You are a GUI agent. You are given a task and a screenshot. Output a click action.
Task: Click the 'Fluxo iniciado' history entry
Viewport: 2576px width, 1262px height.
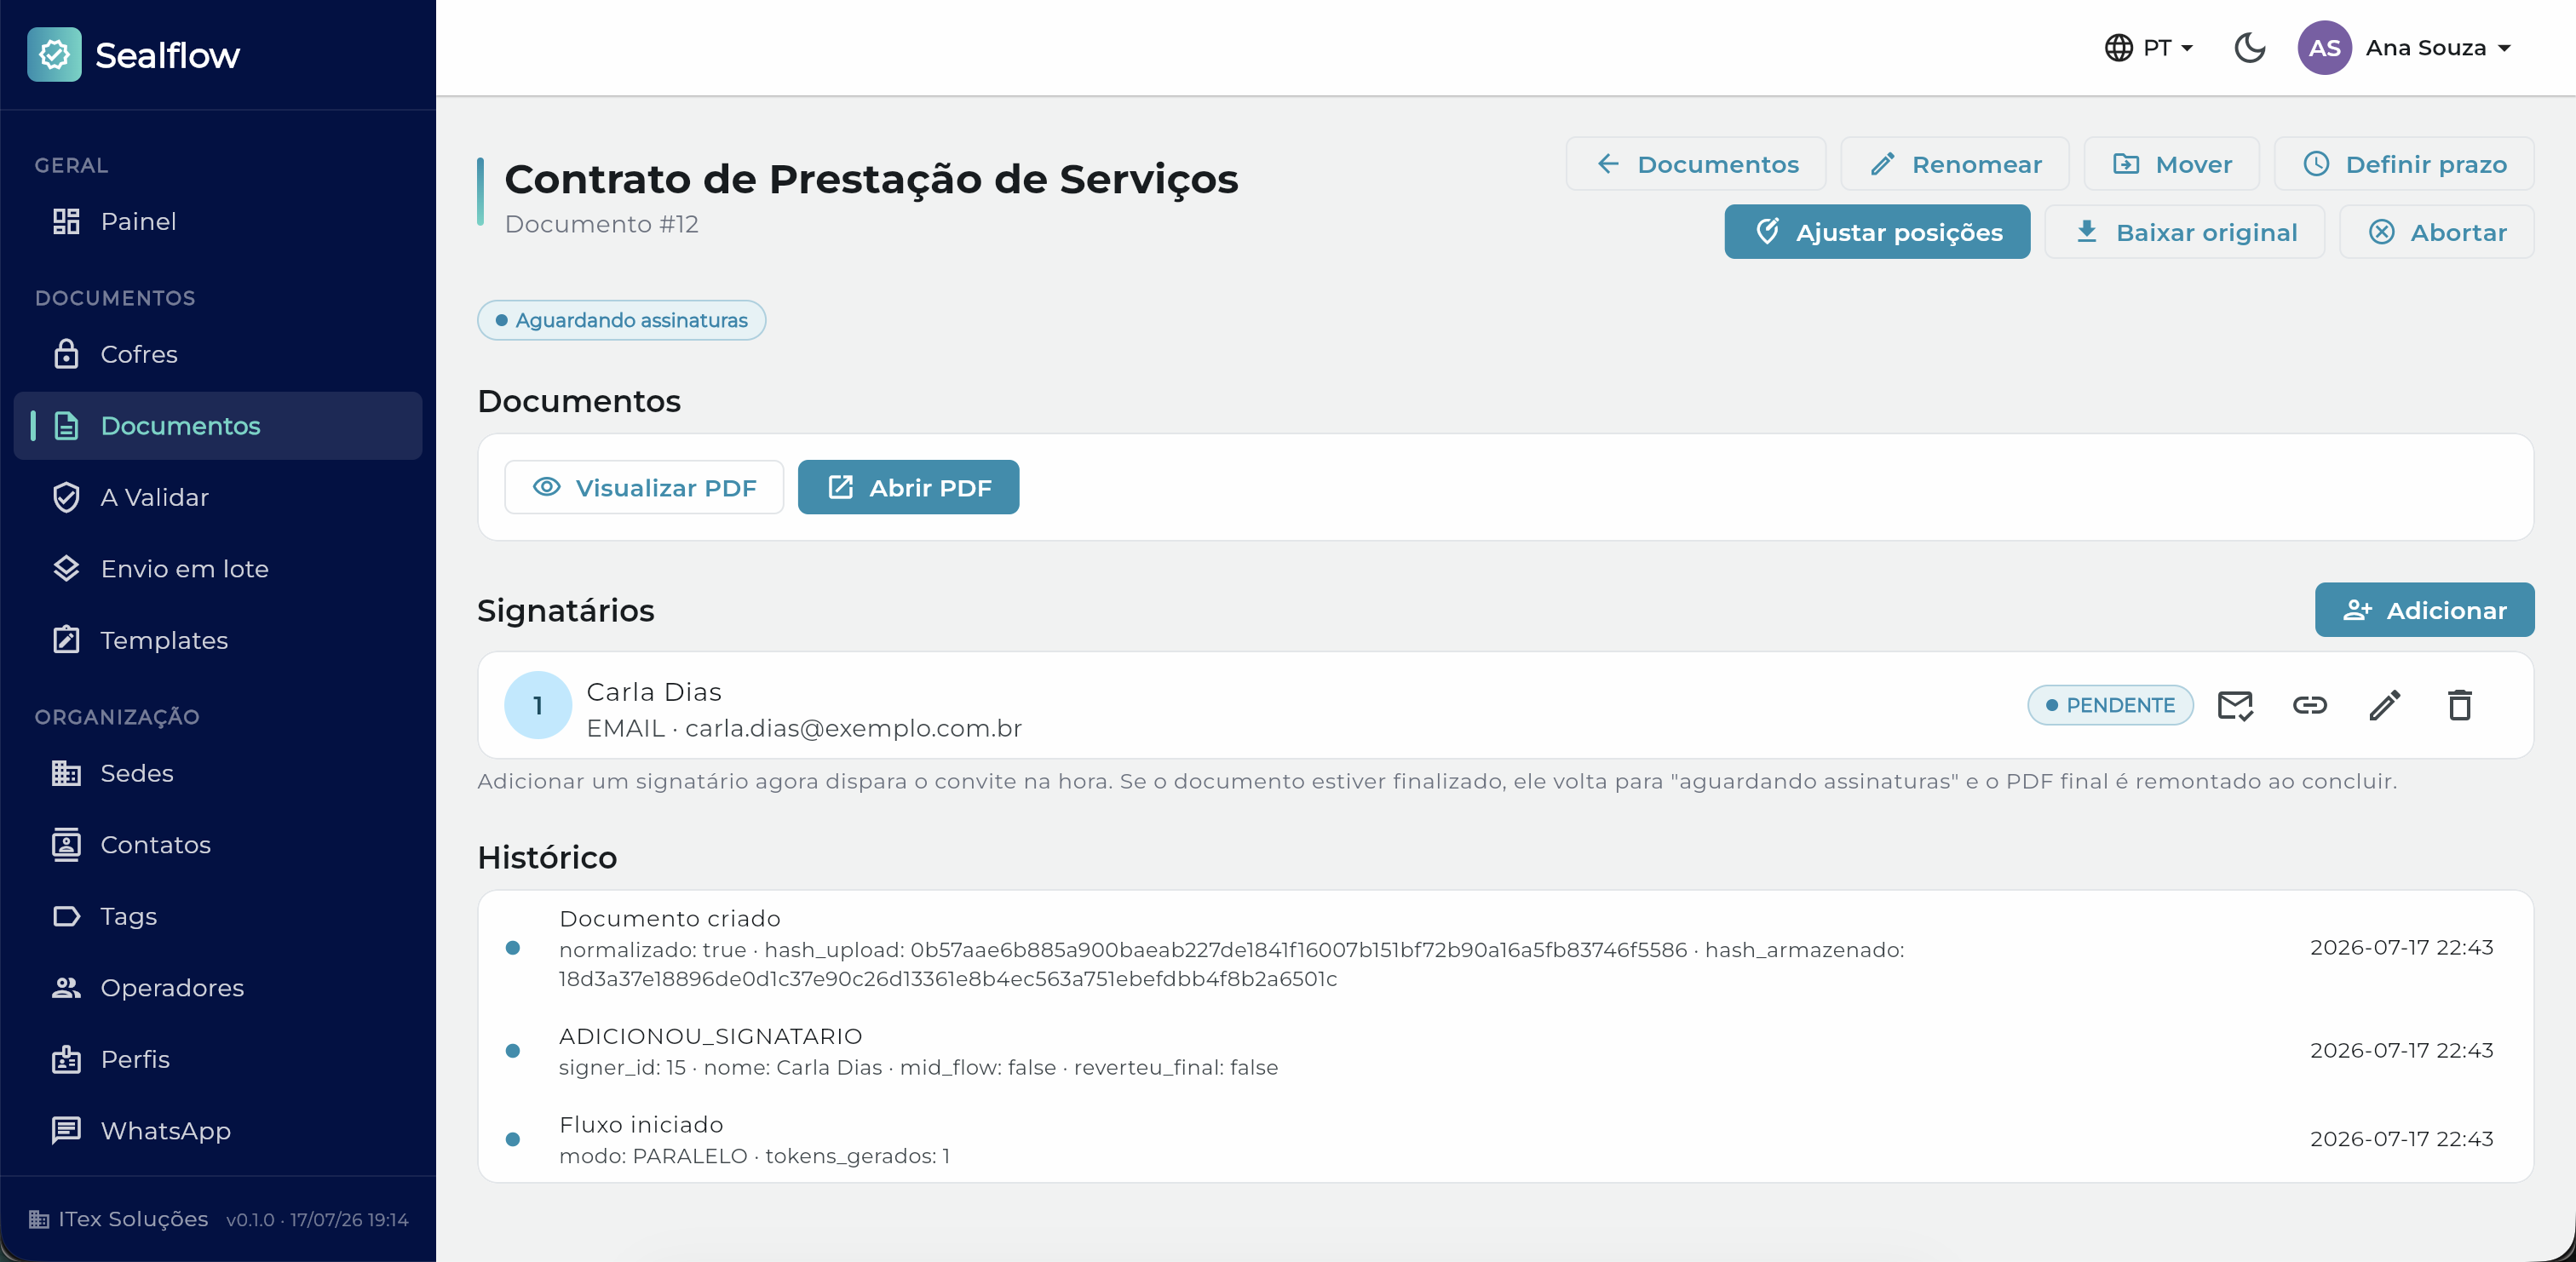(x=1505, y=1140)
